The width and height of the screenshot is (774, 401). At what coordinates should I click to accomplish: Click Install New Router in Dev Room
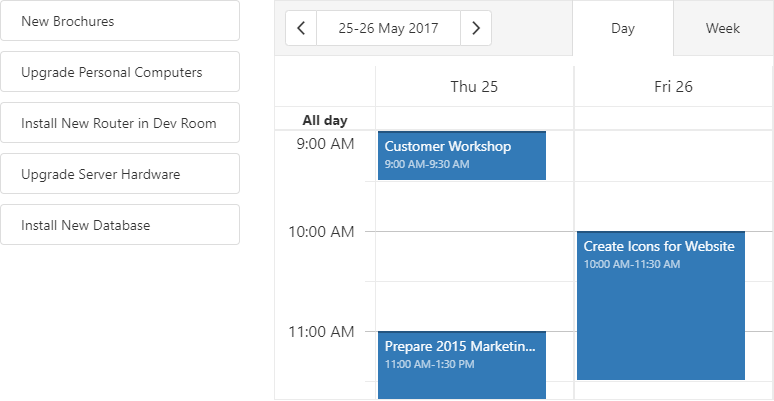tap(120, 123)
